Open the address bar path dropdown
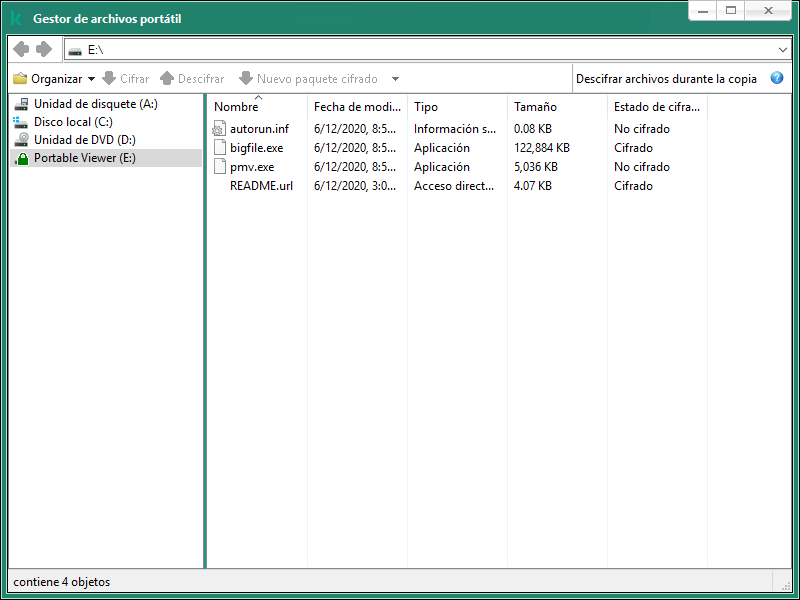800x600 pixels. [x=782, y=49]
